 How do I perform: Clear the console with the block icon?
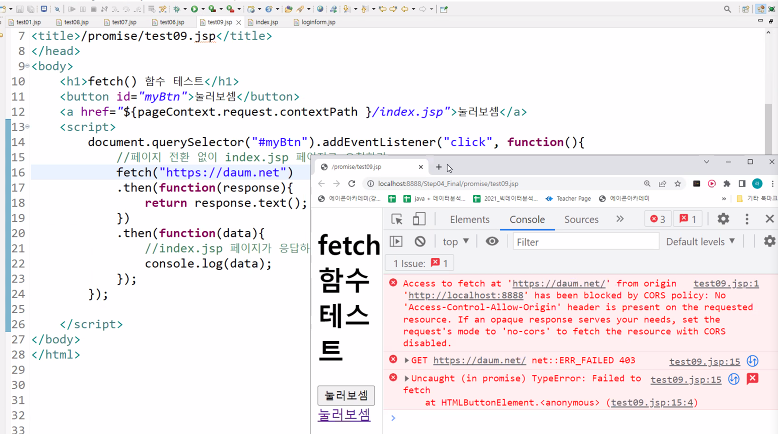[420, 242]
